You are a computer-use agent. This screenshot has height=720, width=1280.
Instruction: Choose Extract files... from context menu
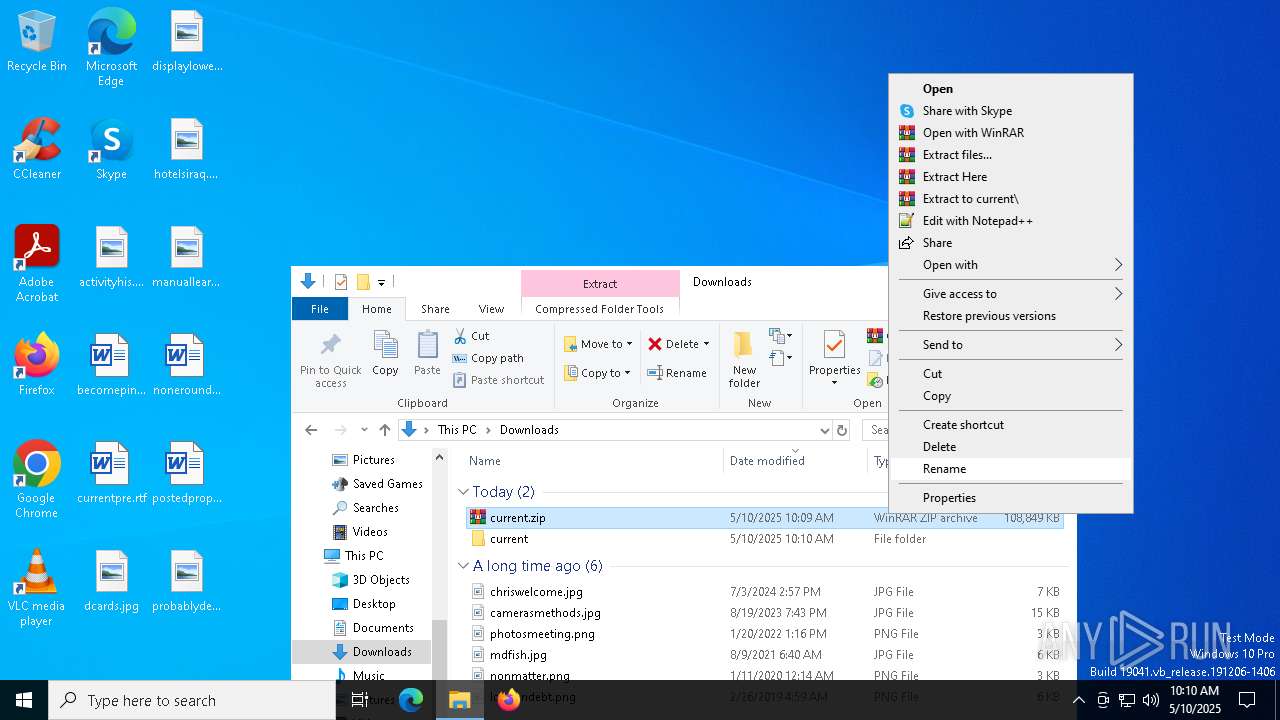(x=1011, y=155)
